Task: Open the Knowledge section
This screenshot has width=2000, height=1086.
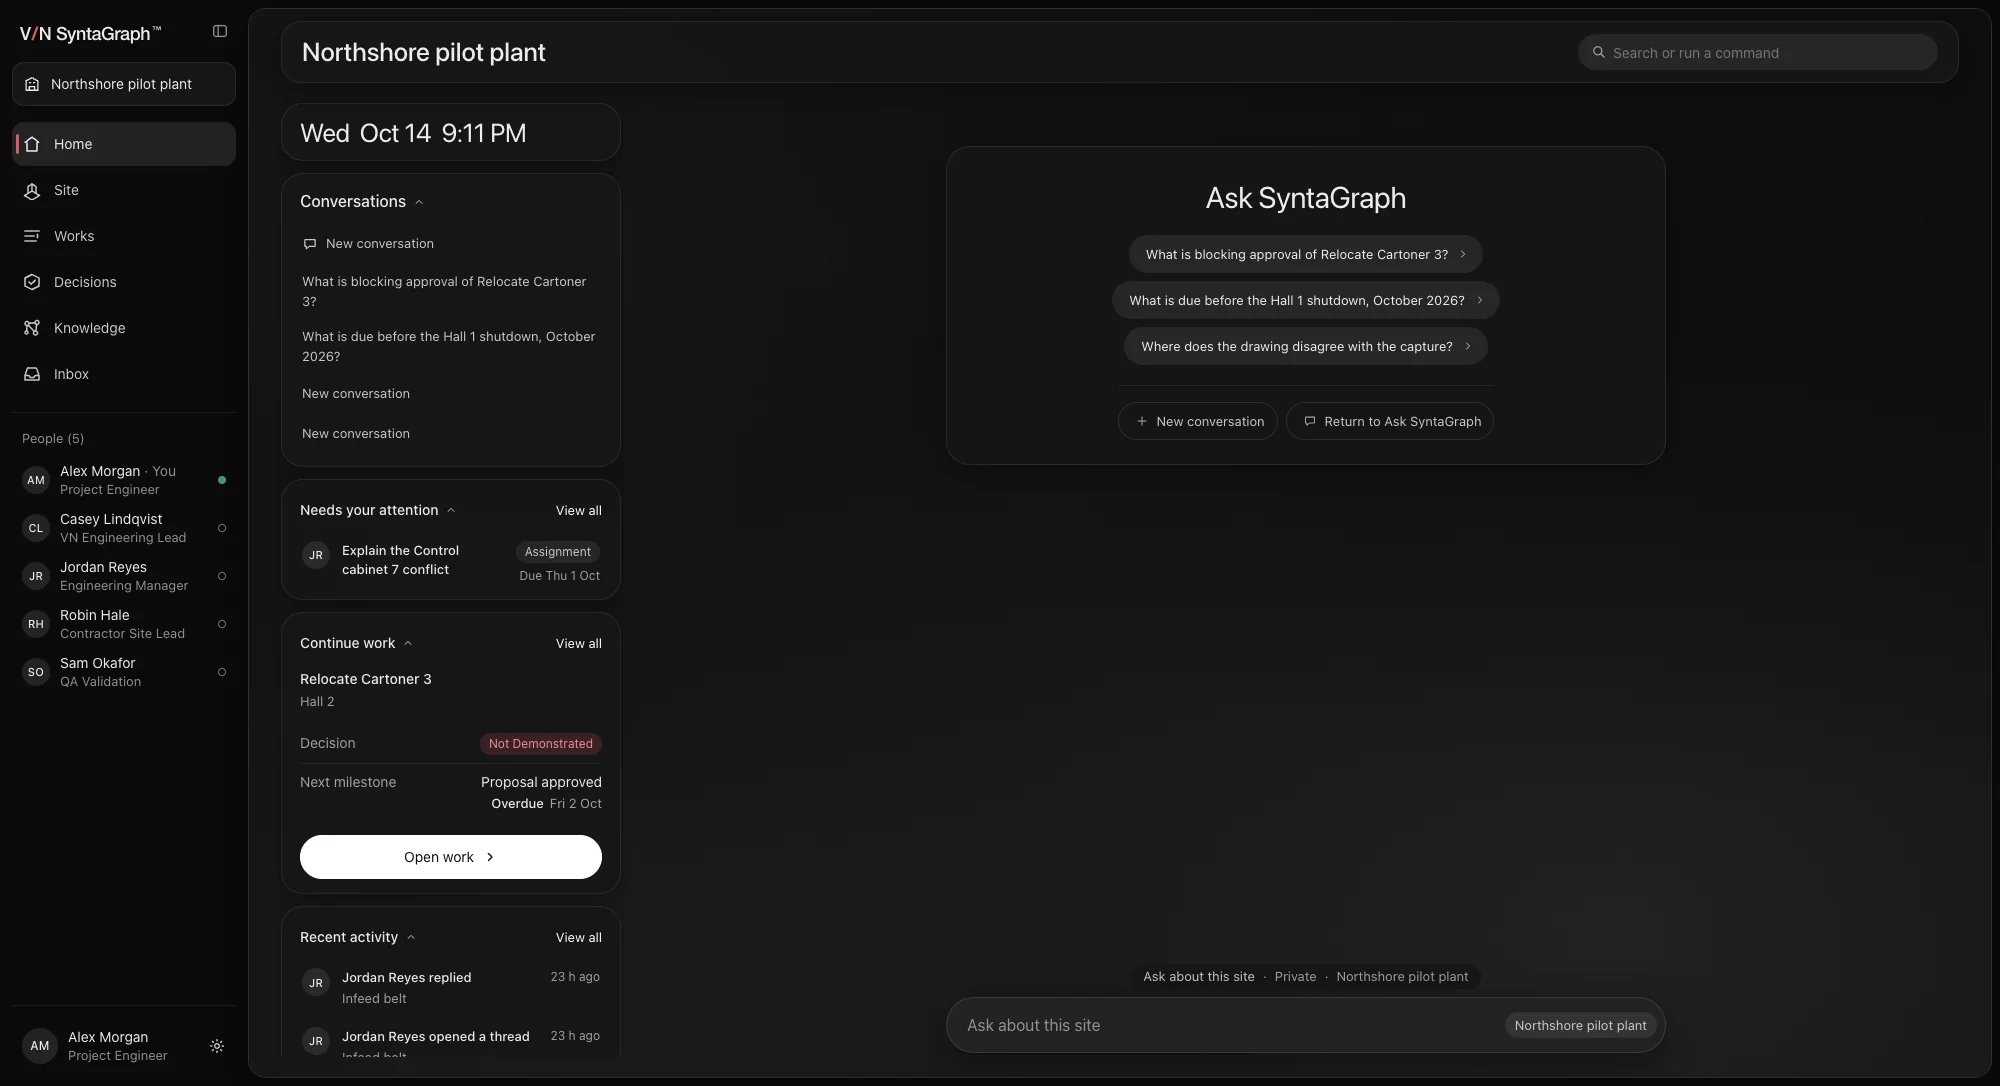Action: 124,328
